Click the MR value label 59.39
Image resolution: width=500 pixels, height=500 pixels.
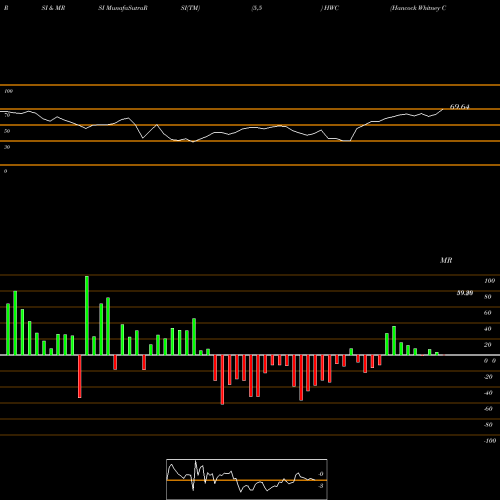pyautogui.click(x=465, y=293)
